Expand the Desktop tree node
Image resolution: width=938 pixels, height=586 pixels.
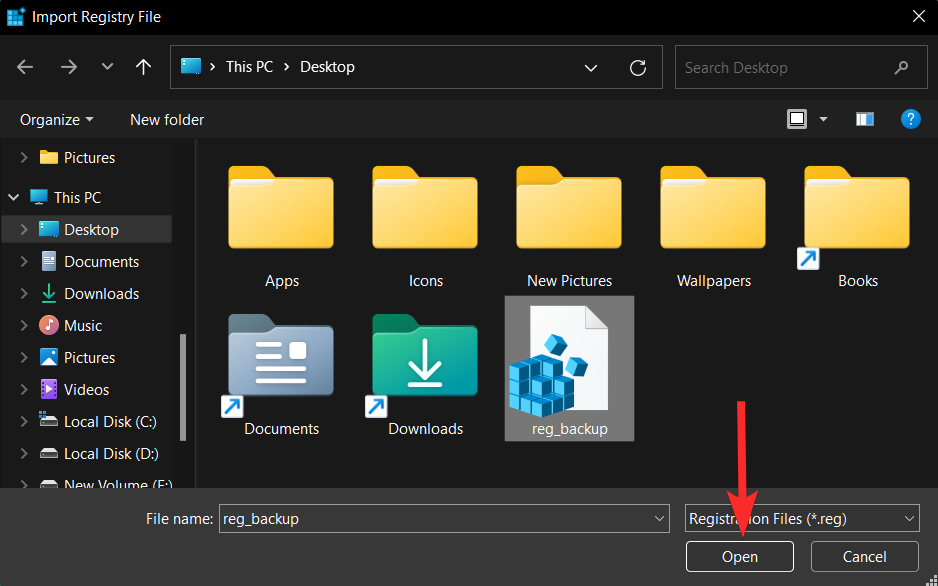tap(24, 230)
